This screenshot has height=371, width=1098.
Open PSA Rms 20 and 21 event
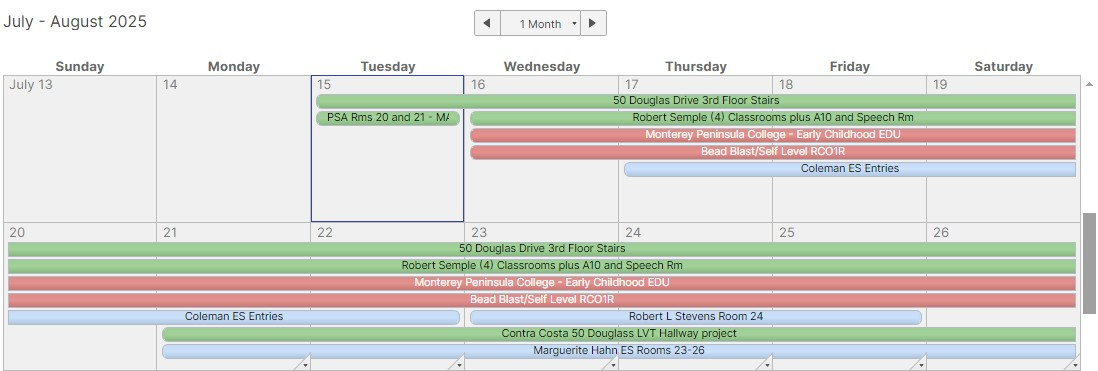coord(388,118)
